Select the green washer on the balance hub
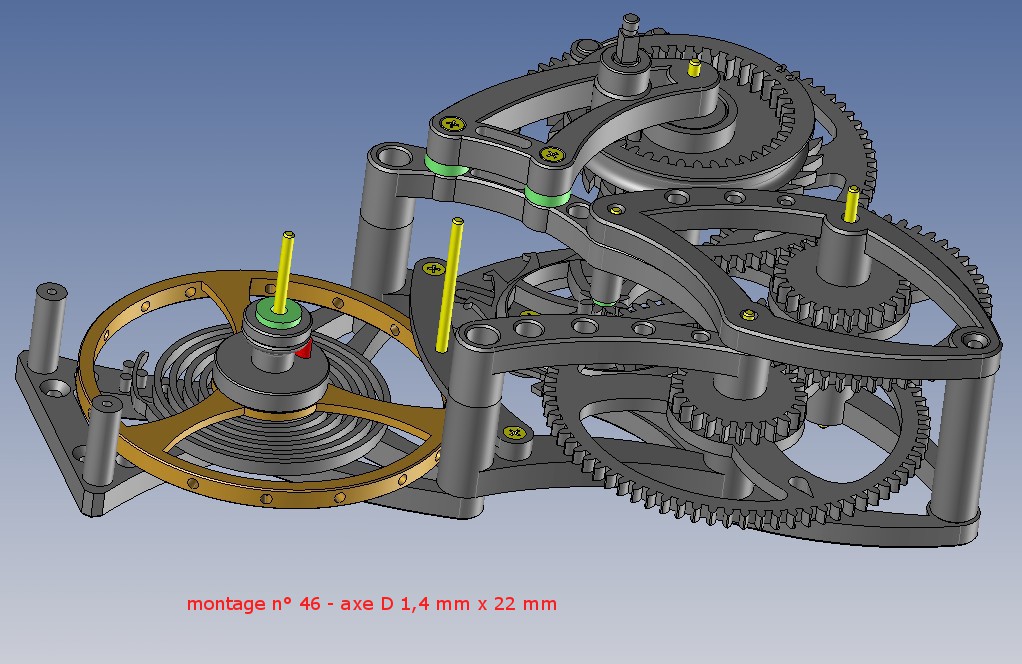The height and width of the screenshot is (664, 1022). tap(278, 313)
